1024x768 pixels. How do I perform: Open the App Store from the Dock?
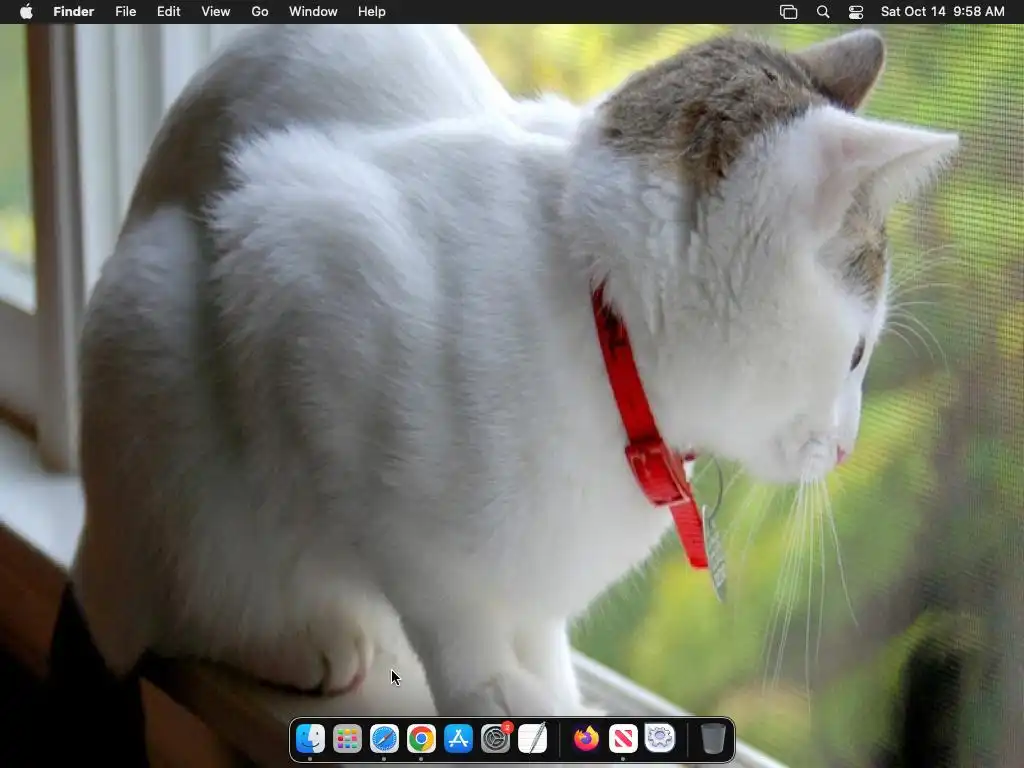[458, 739]
